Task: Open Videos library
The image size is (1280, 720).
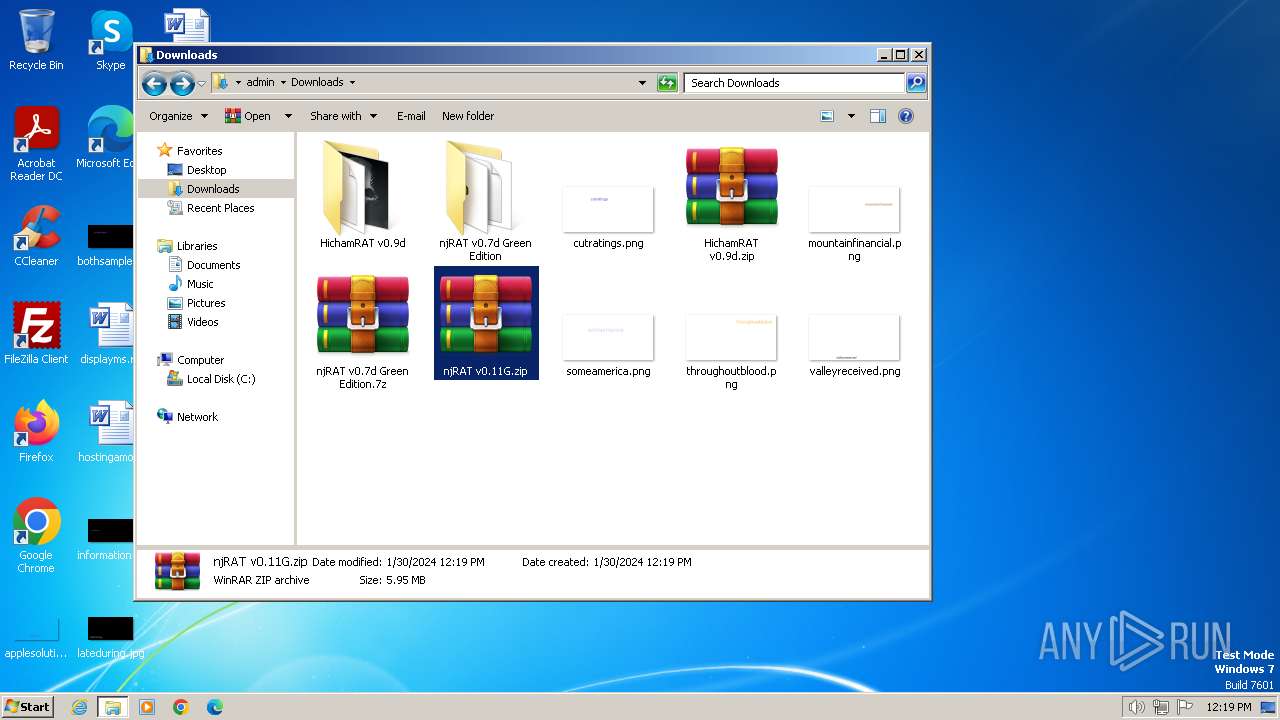Action: [x=202, y=322]
